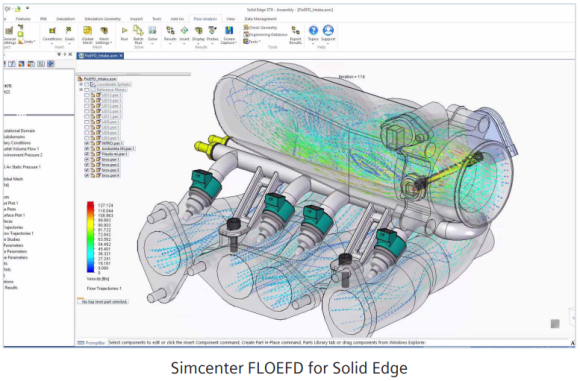Viewport: 580px width, 381px height.
Task: Select the Flow Analysis tab
Action: pos(205,19)
